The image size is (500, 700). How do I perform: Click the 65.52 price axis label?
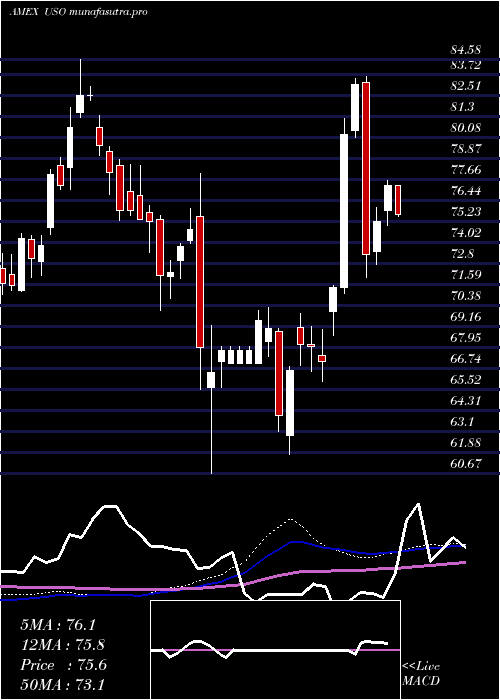[x=466, y=379]
